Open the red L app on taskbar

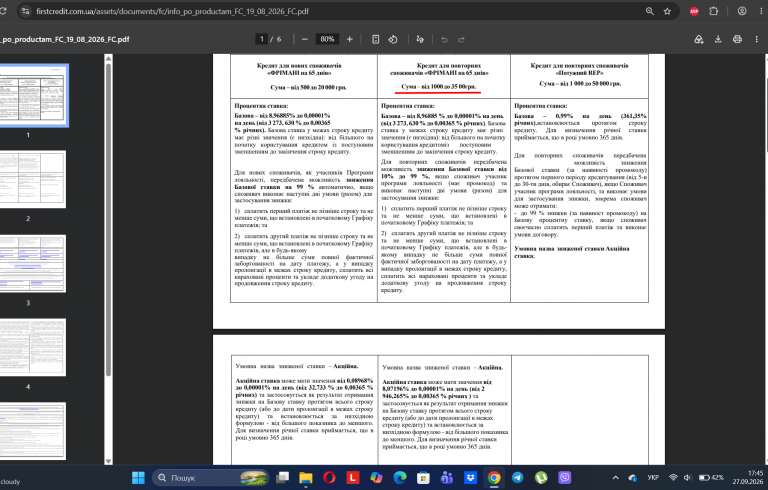tap(353, 477)
